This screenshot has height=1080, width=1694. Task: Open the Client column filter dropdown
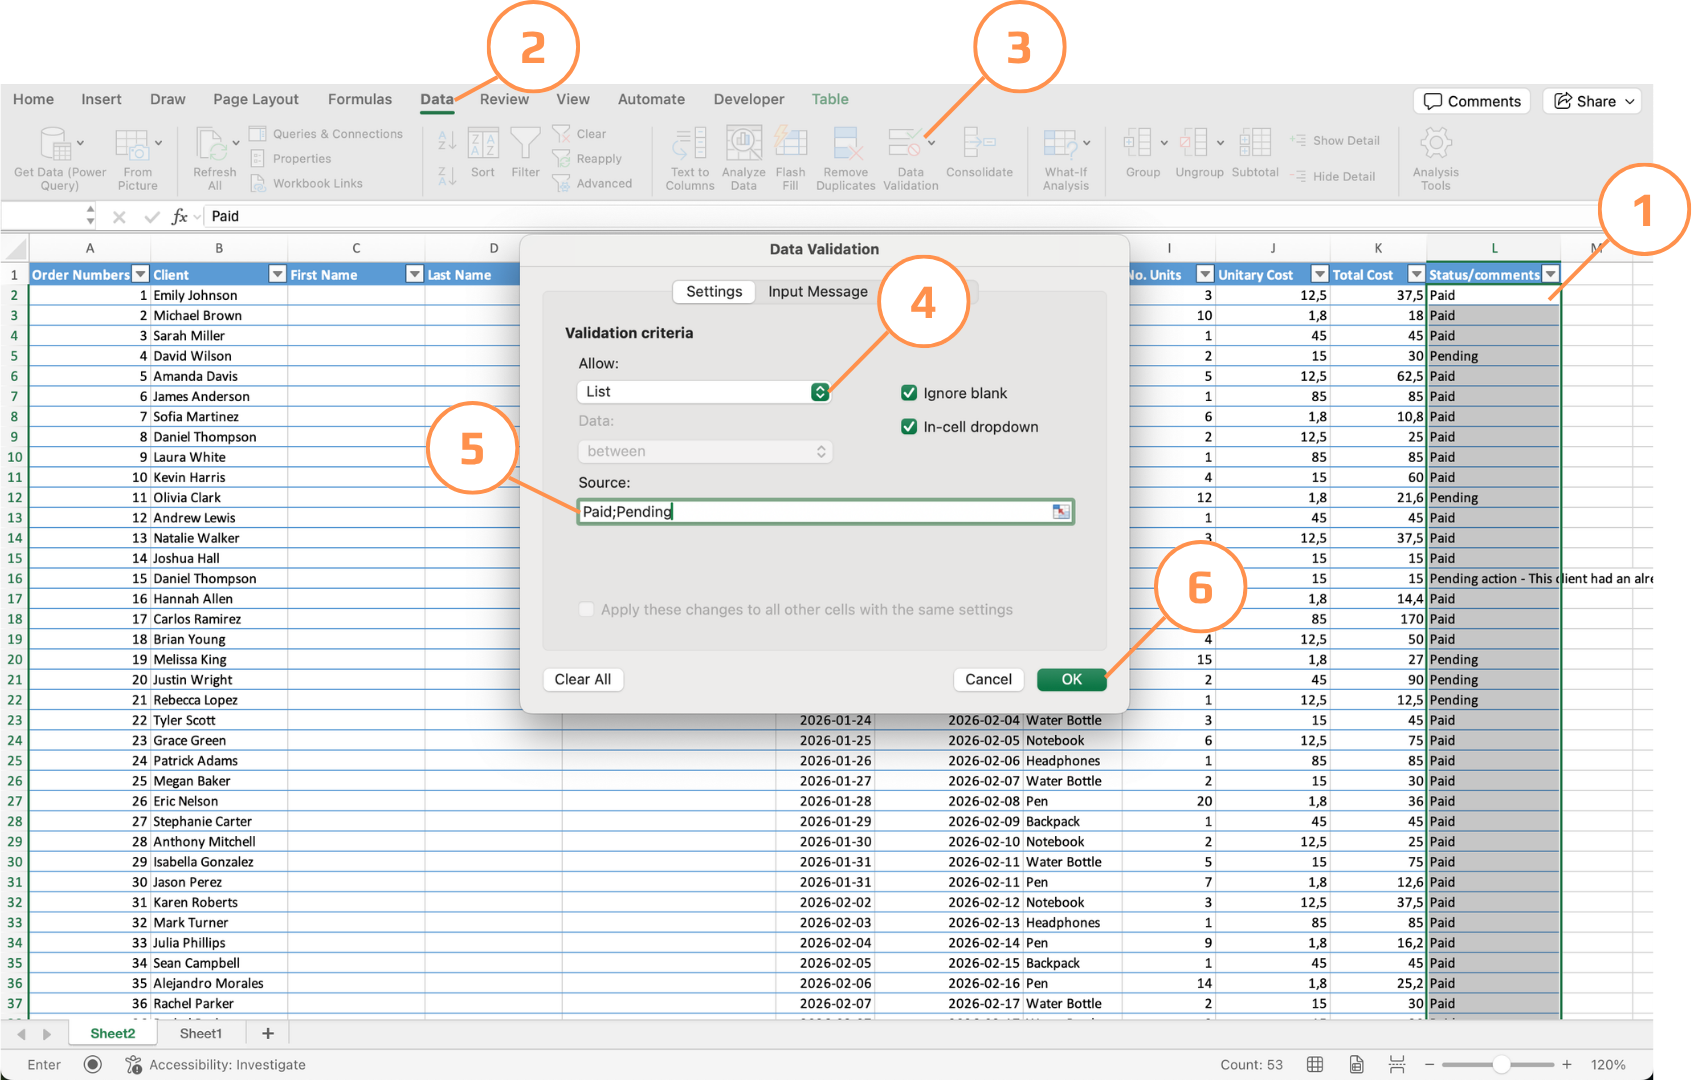coord(277,275)
